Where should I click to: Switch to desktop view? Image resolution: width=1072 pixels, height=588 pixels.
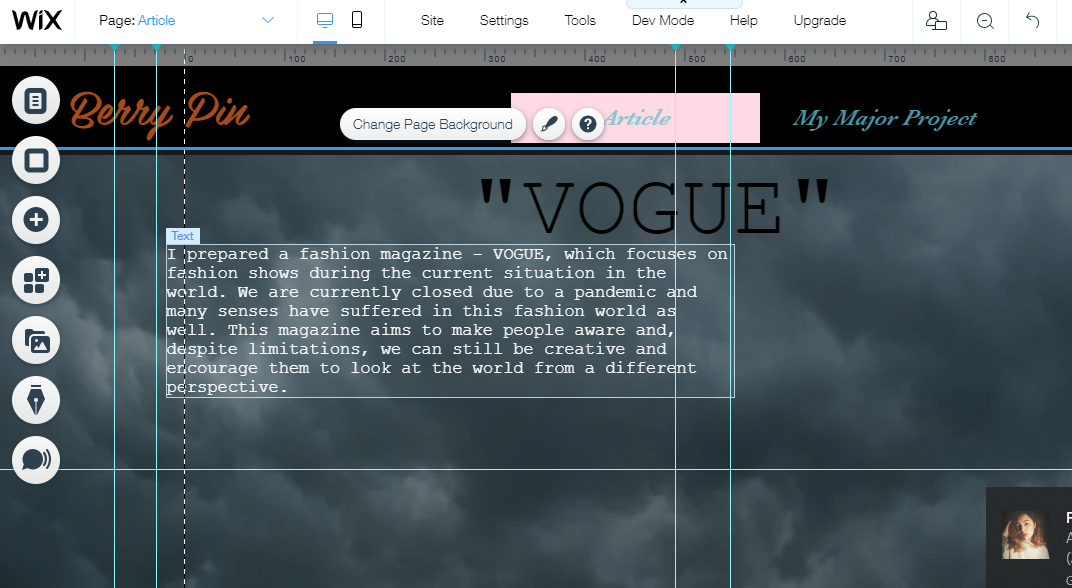pyautogui.click(x=325, y=21)
